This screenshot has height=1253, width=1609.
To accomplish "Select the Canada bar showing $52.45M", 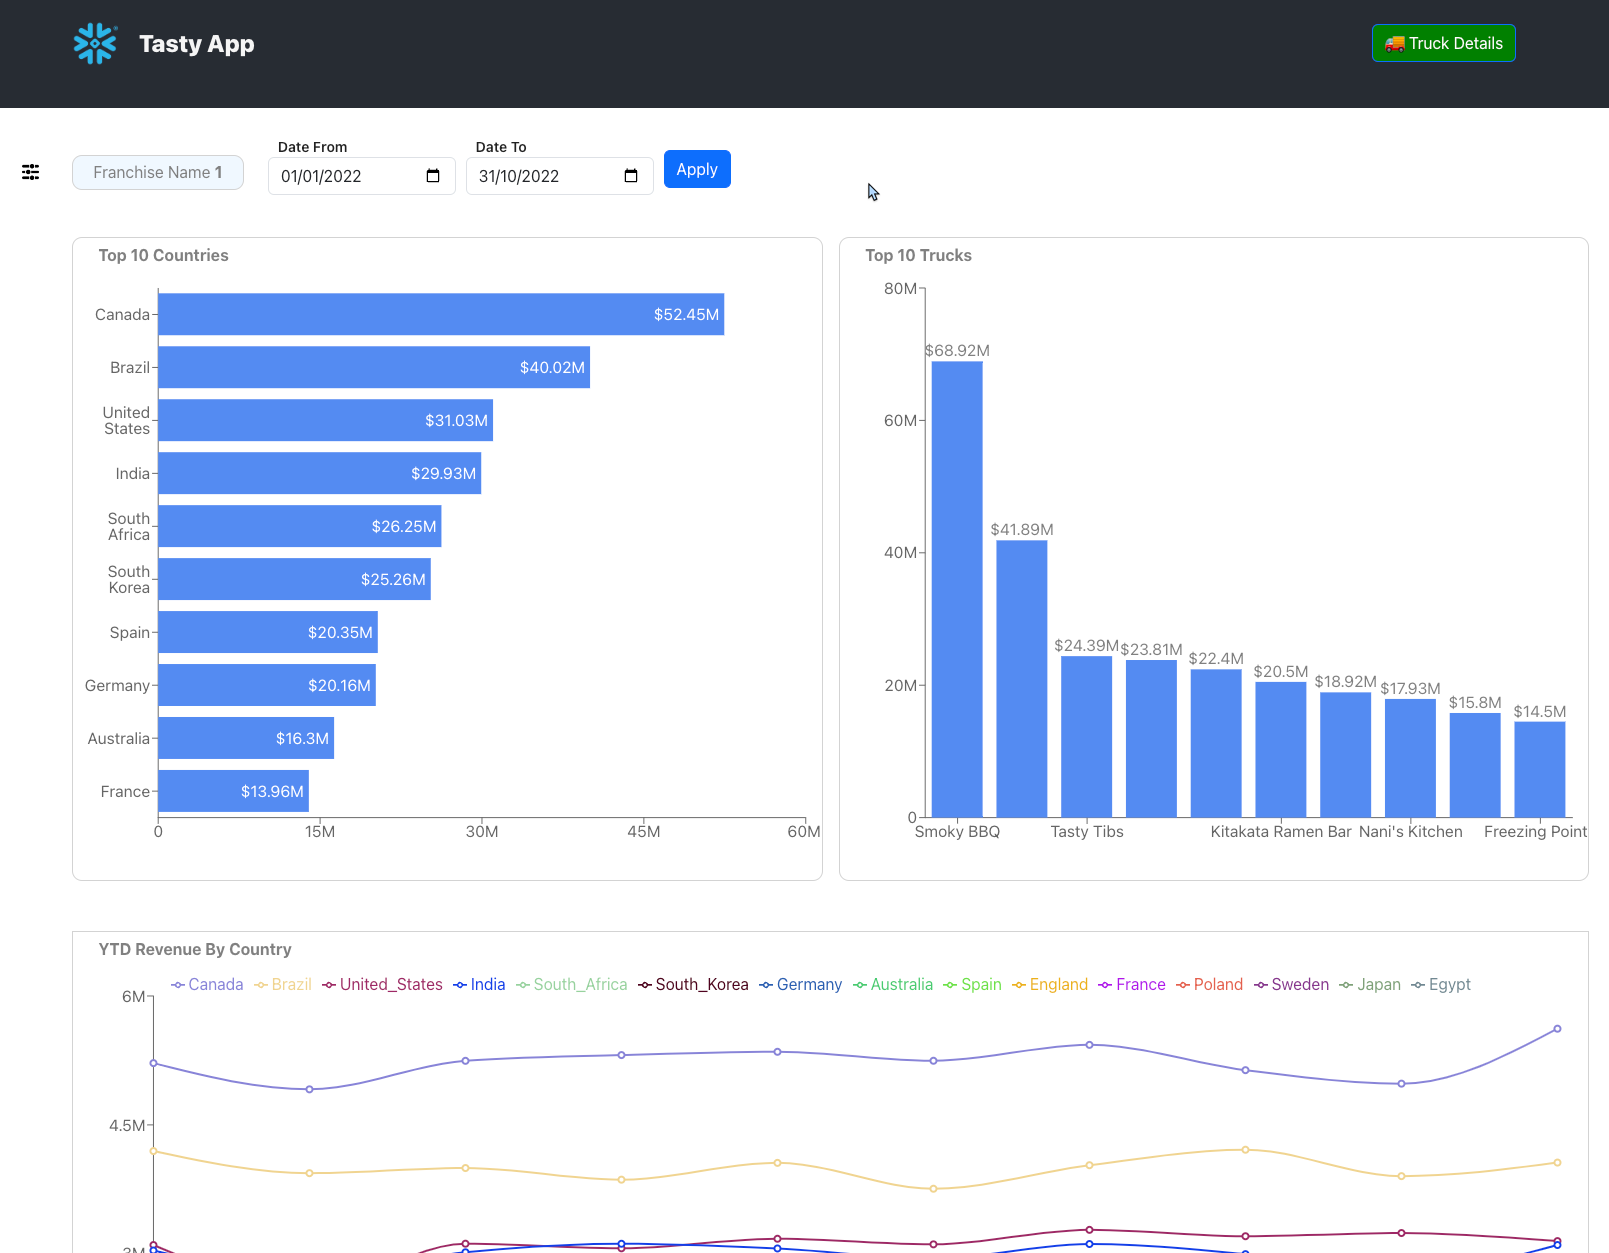I will (441, 314).
